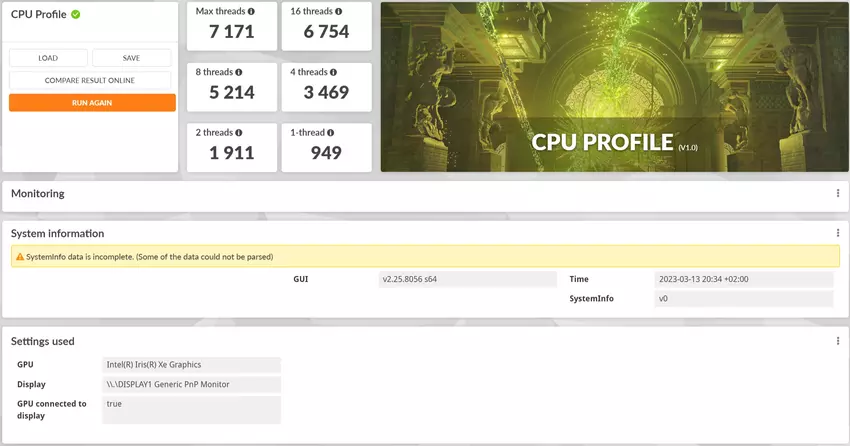Click the green validation checkmark by CPU Profile

point(76,15)
